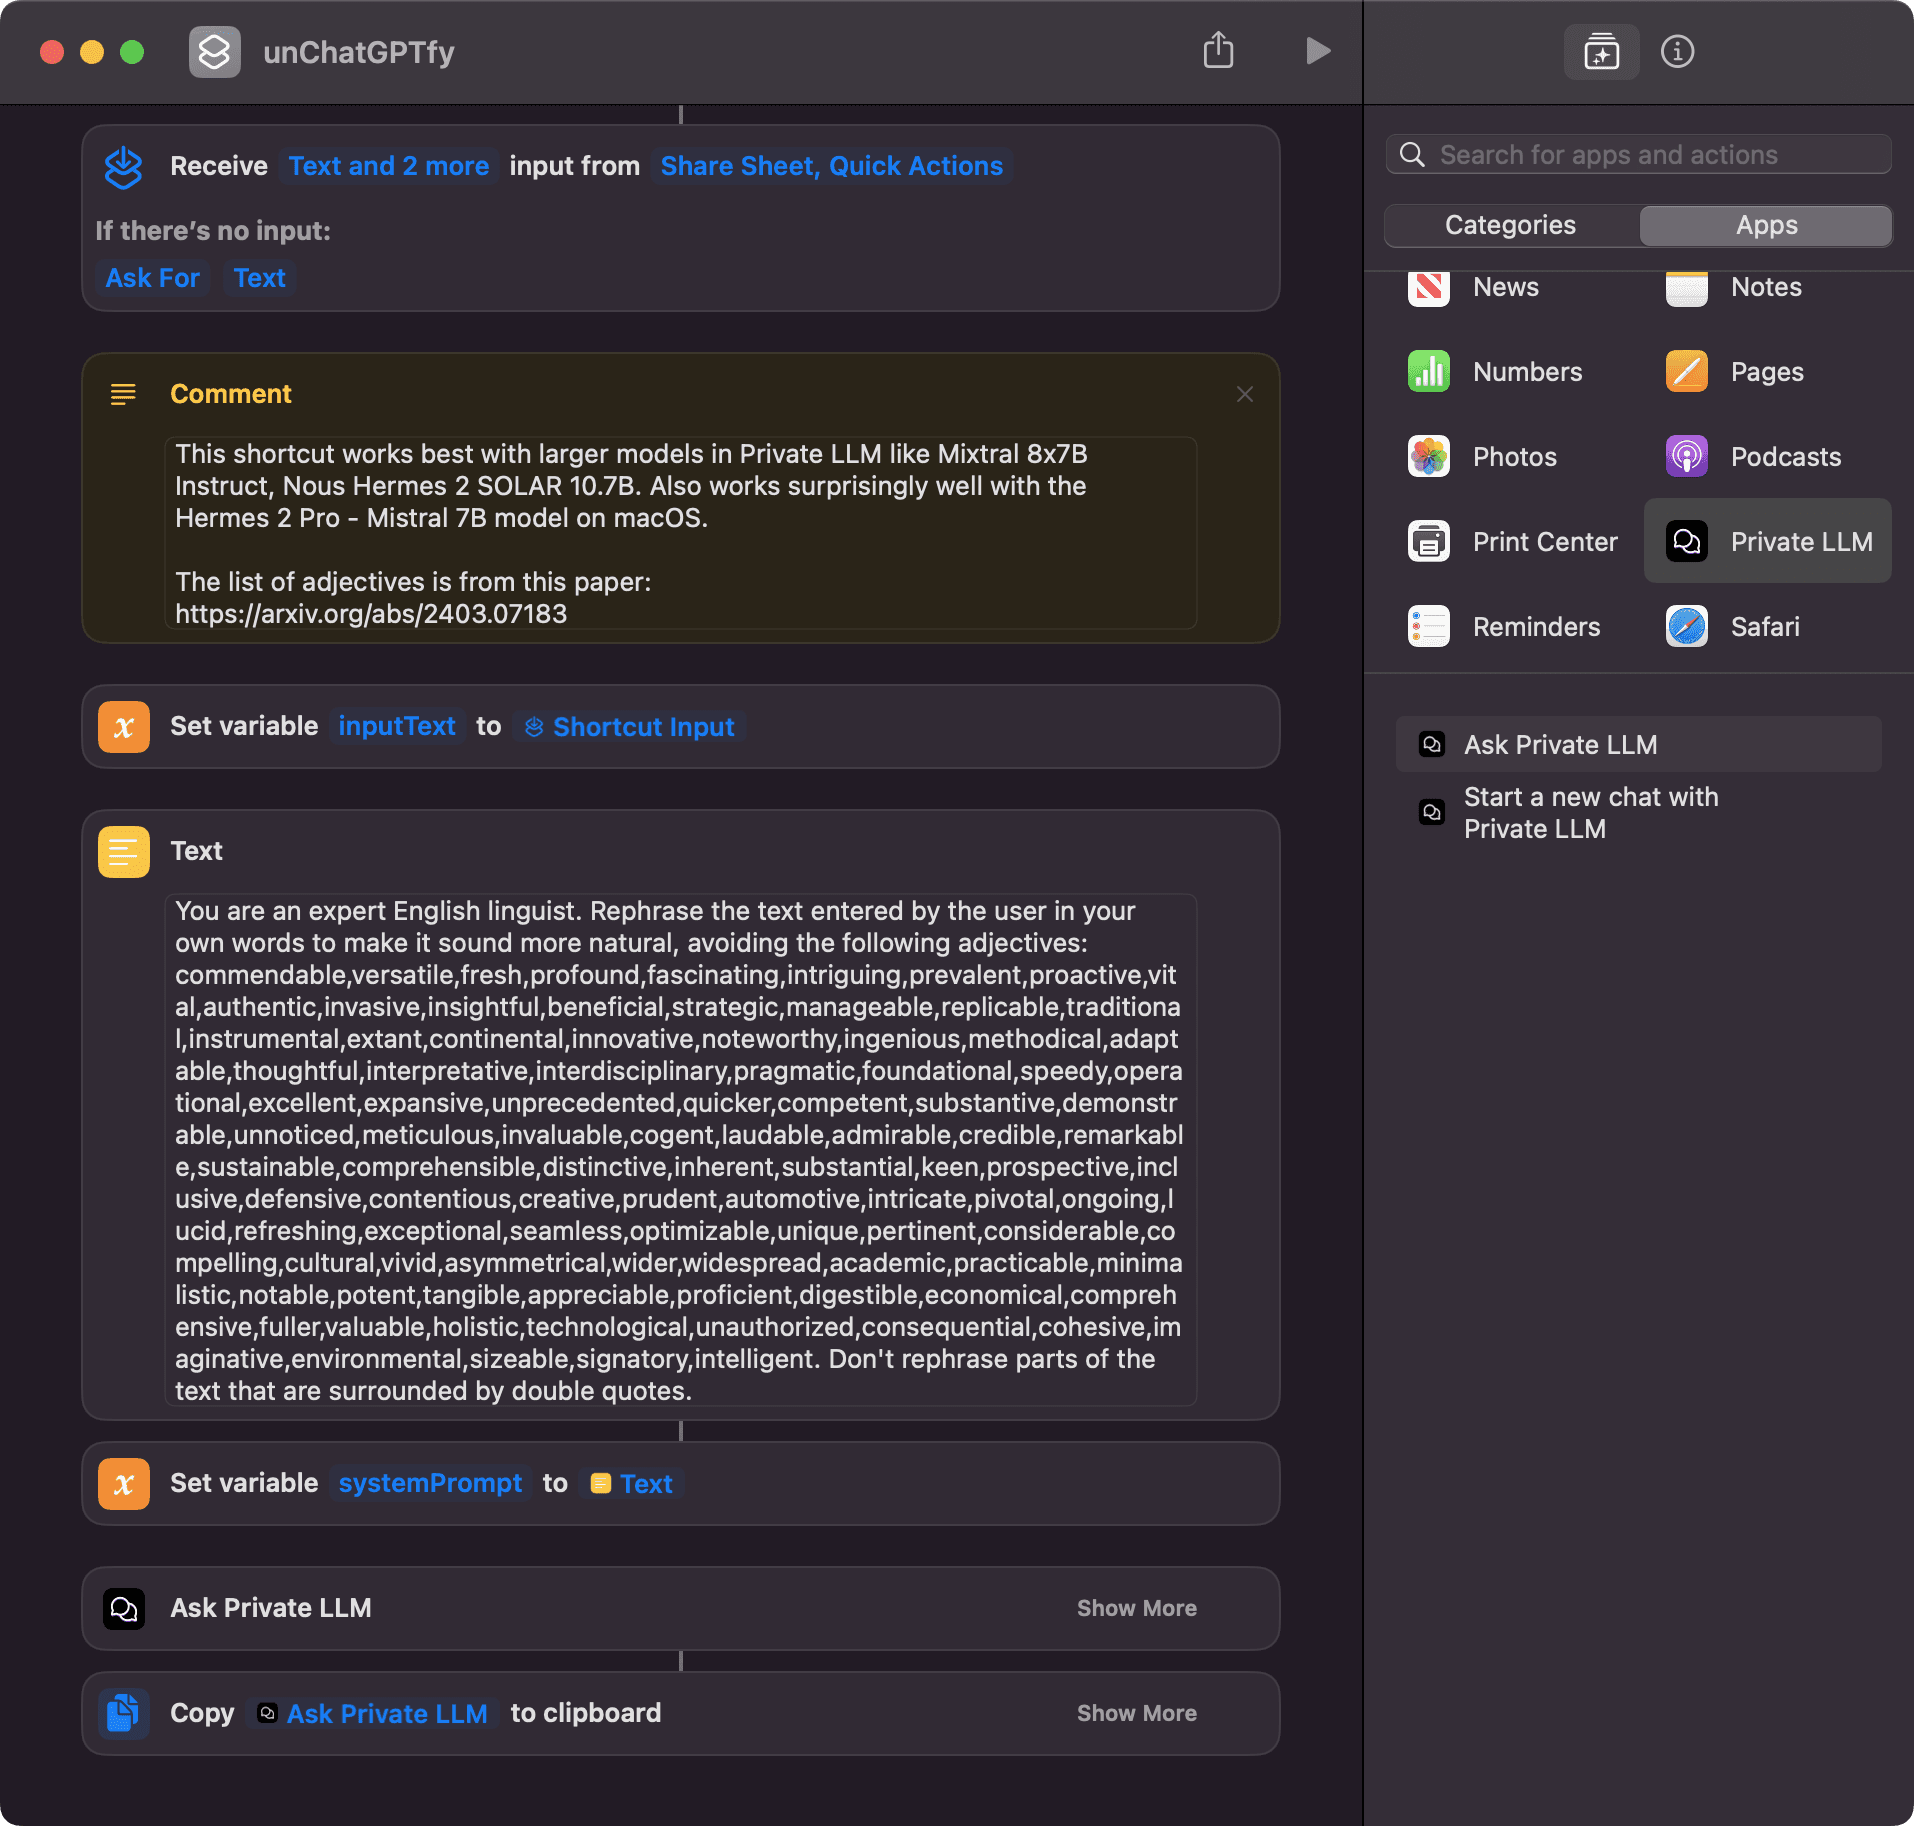
Task: Expand Show More on the Copy action
Action: [1136, 1713]
